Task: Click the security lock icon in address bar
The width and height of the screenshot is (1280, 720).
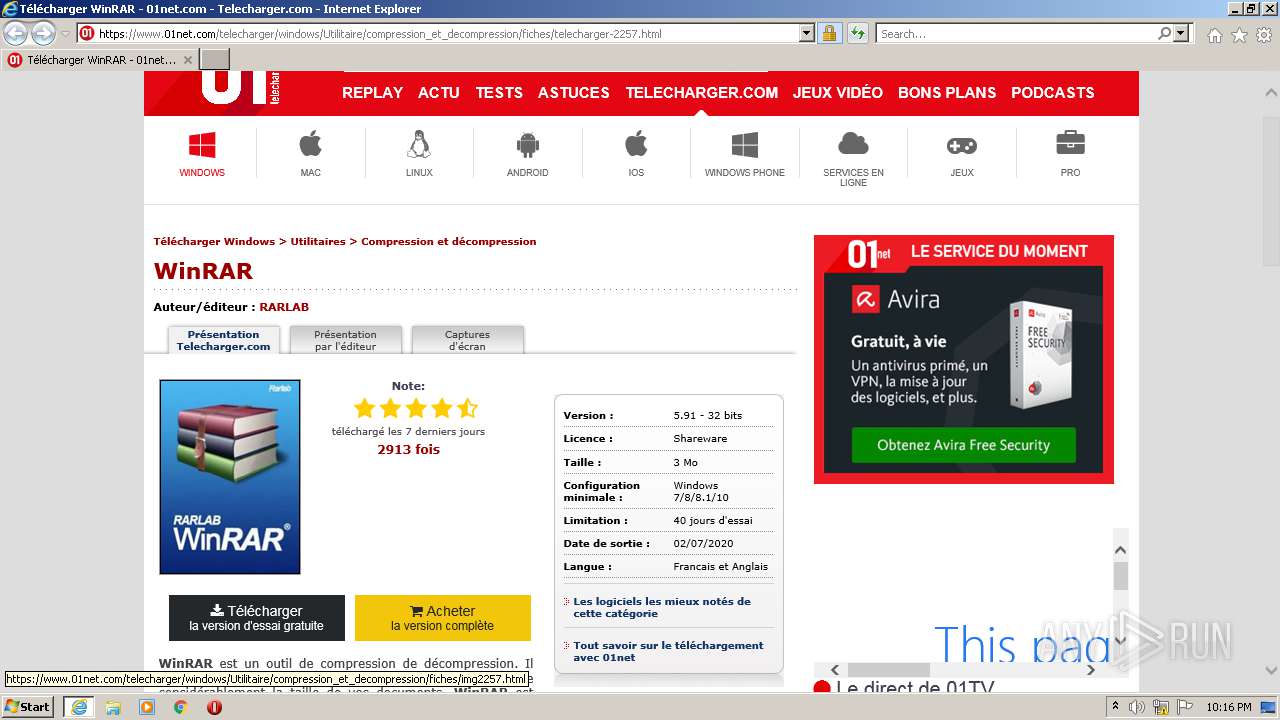Action: (829, 33)
